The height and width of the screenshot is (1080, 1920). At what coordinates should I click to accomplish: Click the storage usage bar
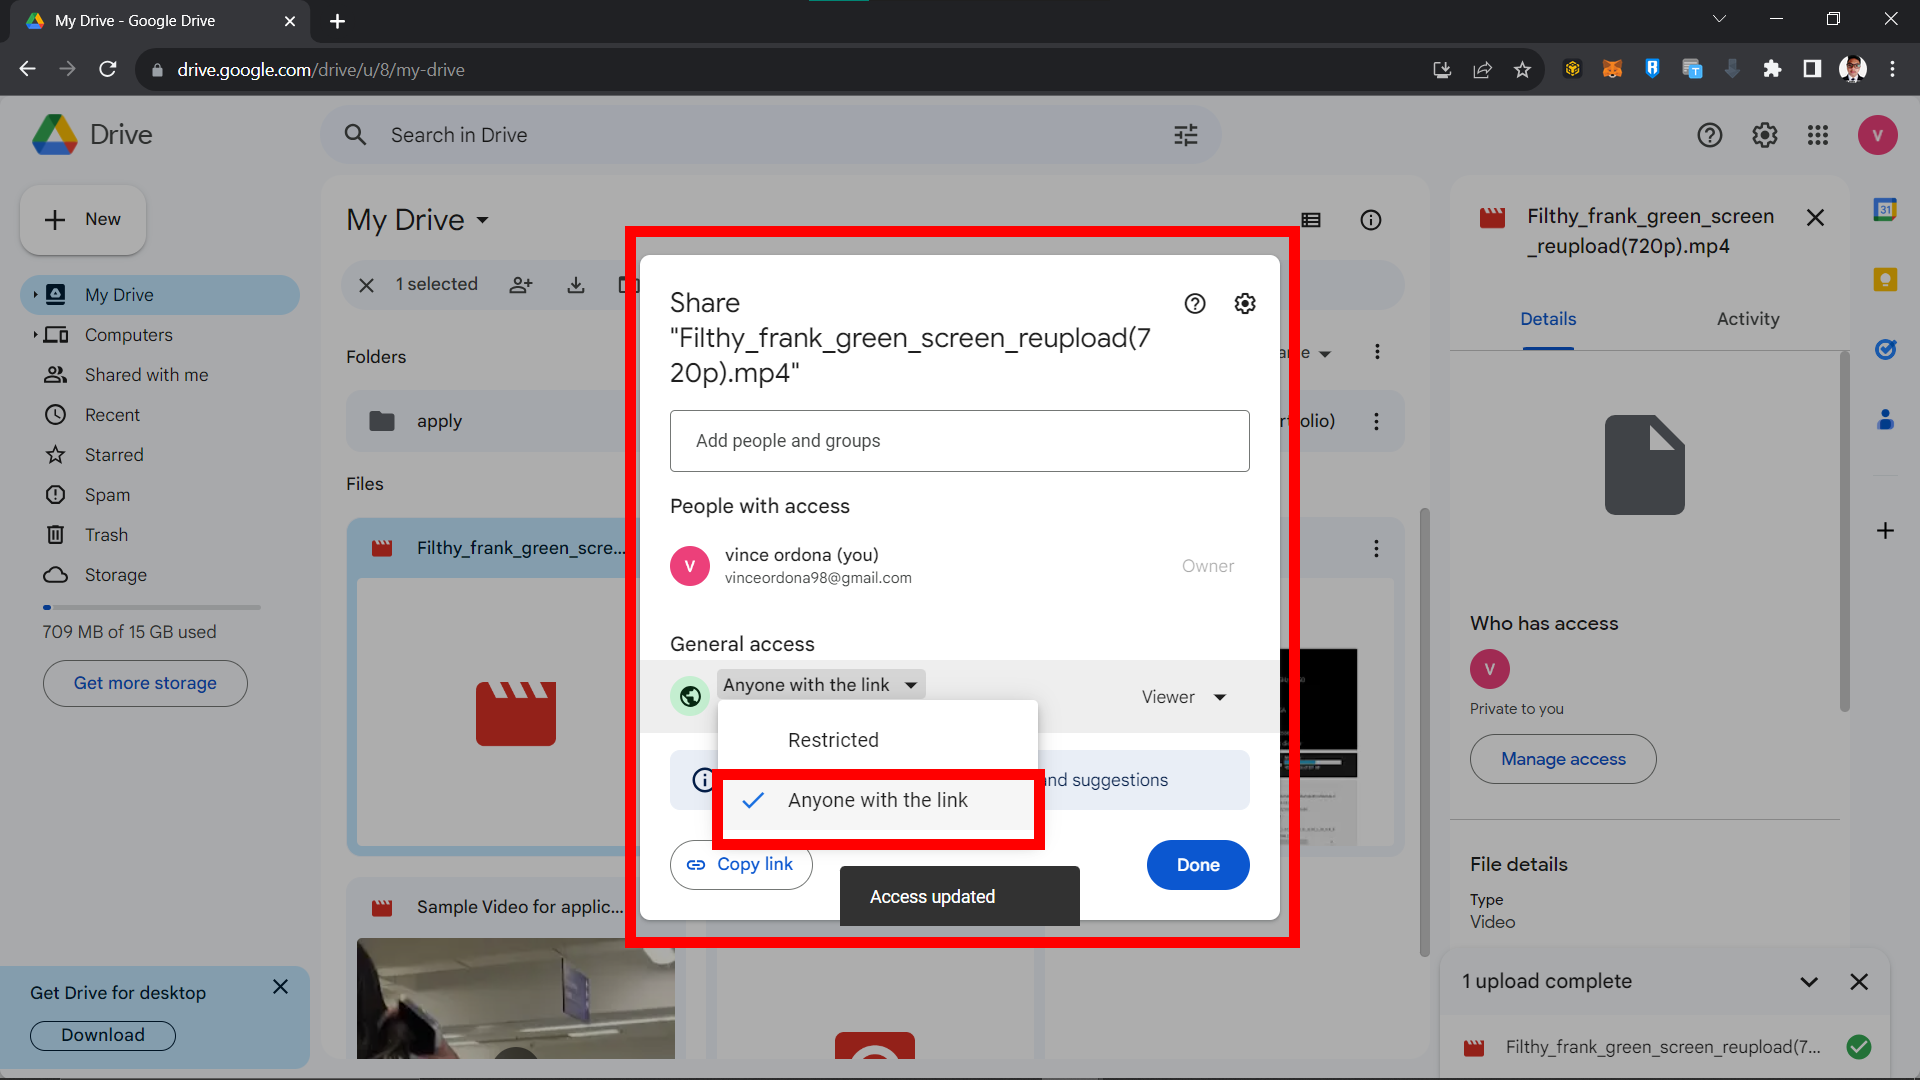[150, 607]
